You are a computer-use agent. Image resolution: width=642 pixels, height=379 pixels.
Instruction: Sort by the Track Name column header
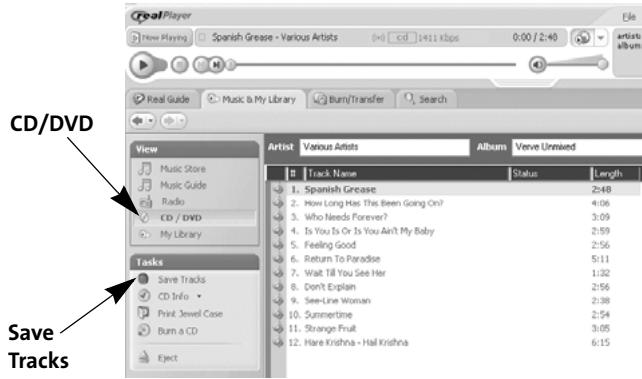407,174
